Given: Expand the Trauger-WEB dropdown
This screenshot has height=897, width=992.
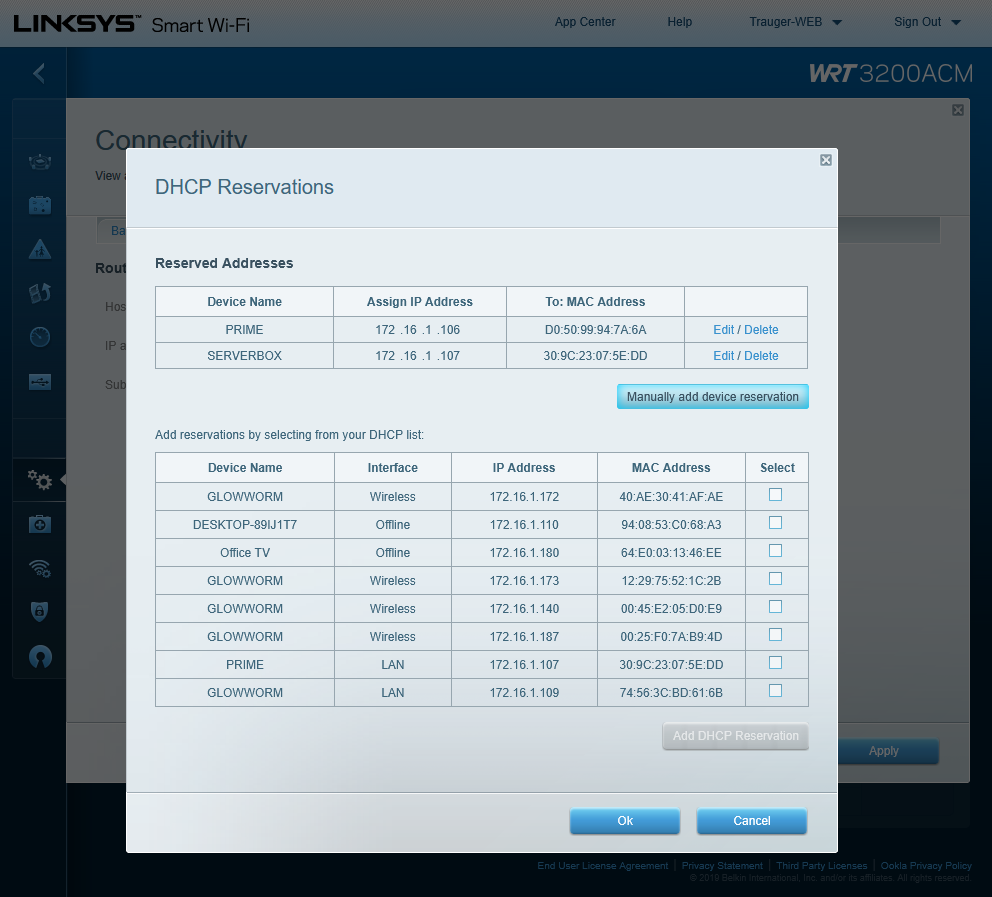Looking at the screenshot, I should [796, 22].
